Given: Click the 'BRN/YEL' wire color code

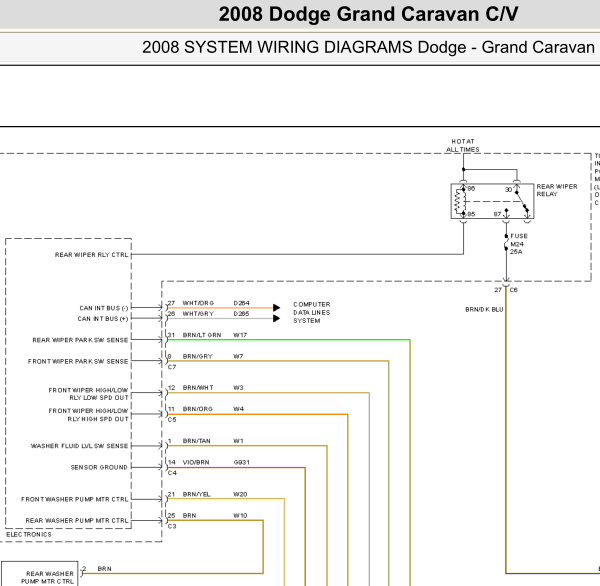Looking at the screenshot, I should [196, 494].
